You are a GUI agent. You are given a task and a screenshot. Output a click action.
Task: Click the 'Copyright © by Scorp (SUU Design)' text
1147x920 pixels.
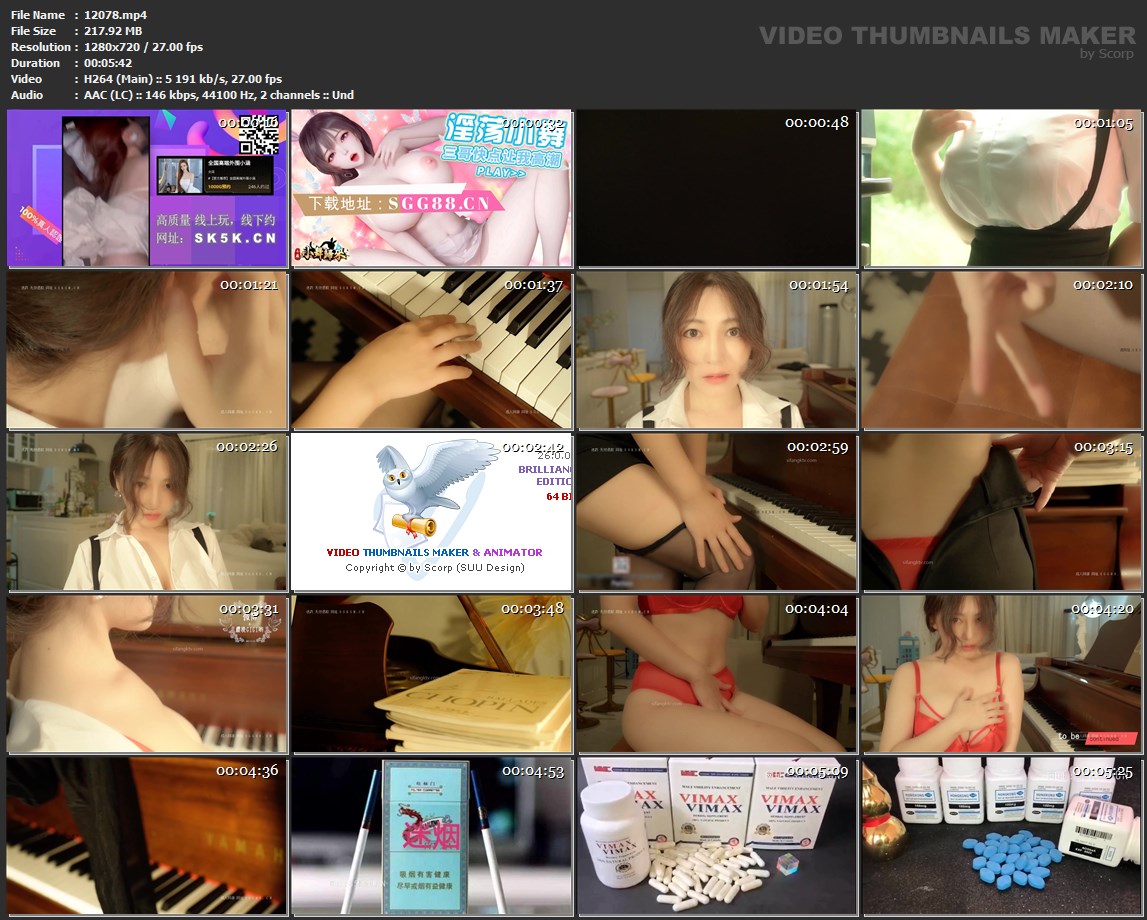tap(435, 568)
